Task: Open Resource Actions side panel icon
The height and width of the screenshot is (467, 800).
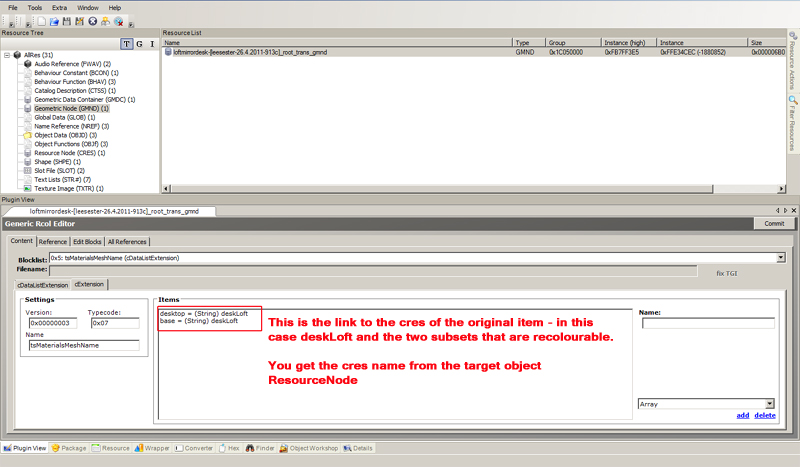Action: (x=793, y=59)
